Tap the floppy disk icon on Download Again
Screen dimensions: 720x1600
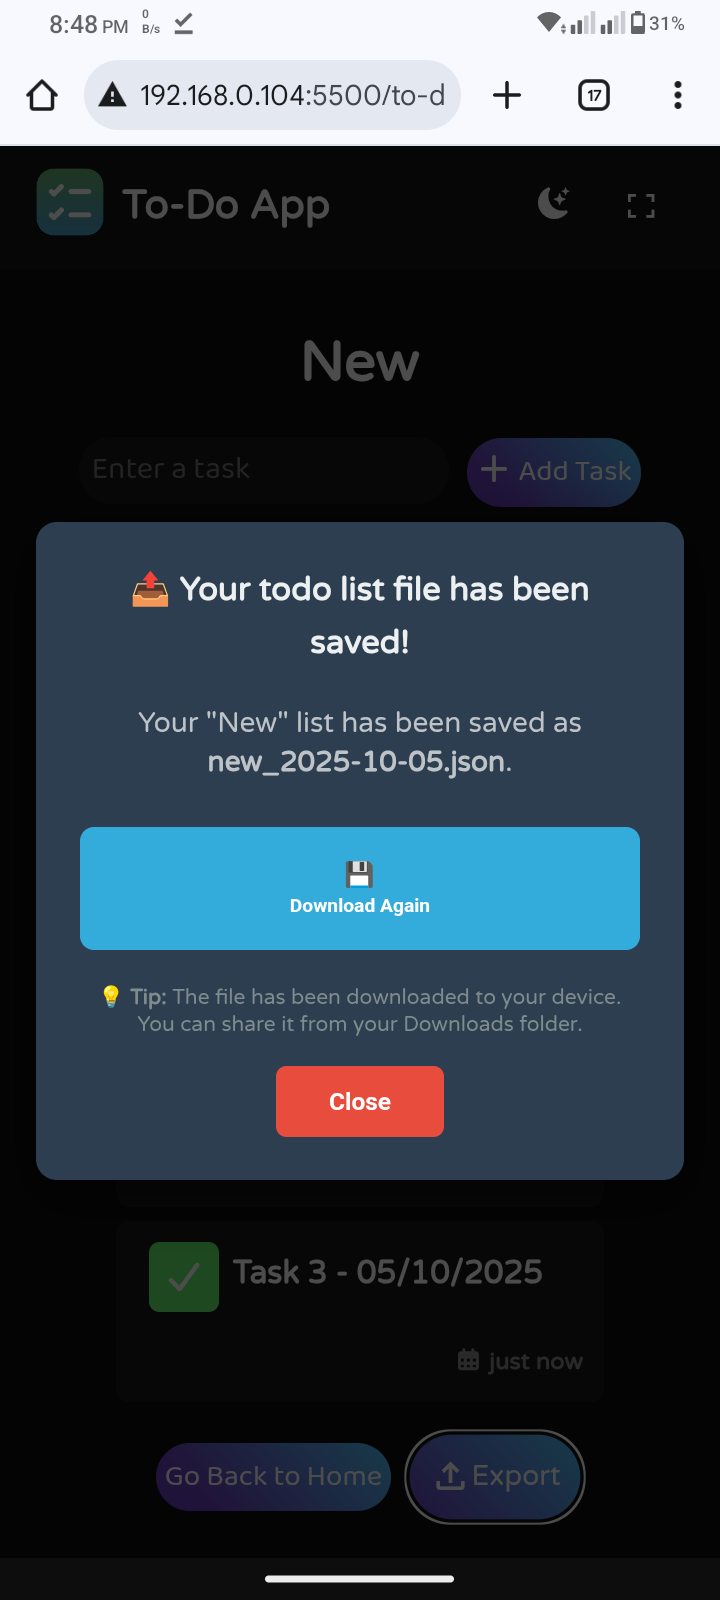359,873
